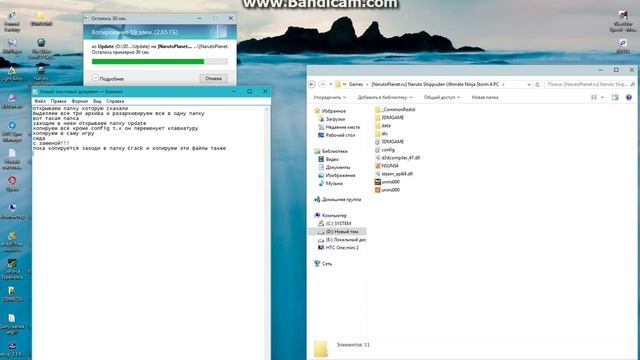640x360 pixels.
Task: Click Notepad vertical scrollbar
Action: coord(267,233)
